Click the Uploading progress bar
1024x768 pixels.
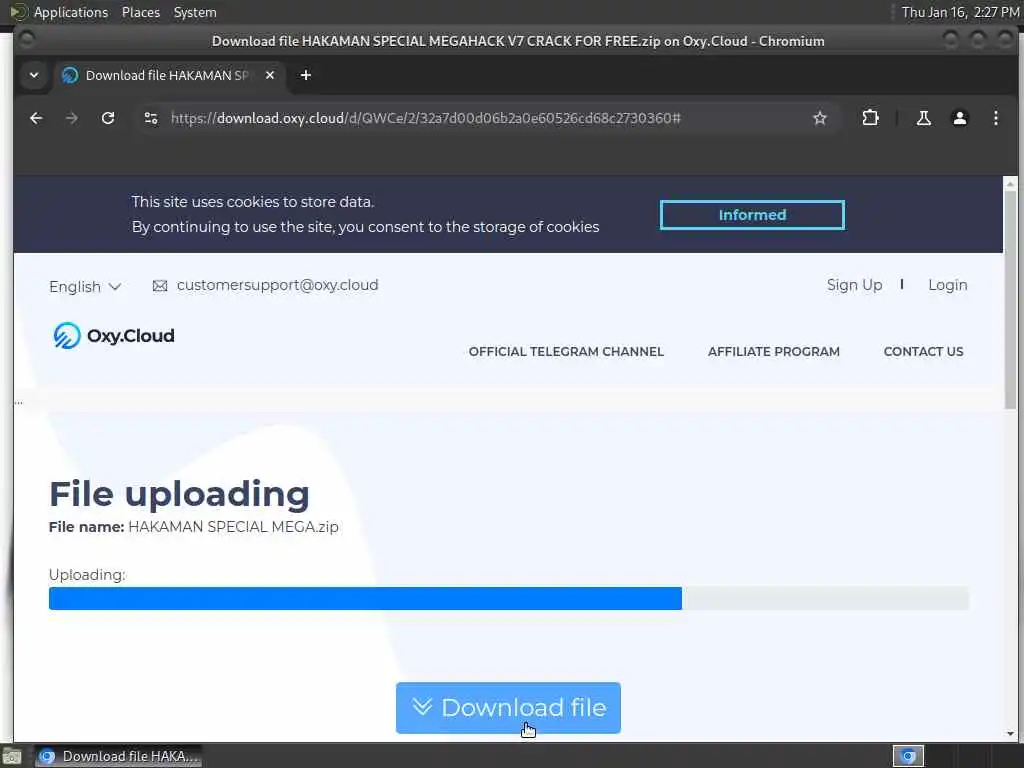click(x=509, y=598)
